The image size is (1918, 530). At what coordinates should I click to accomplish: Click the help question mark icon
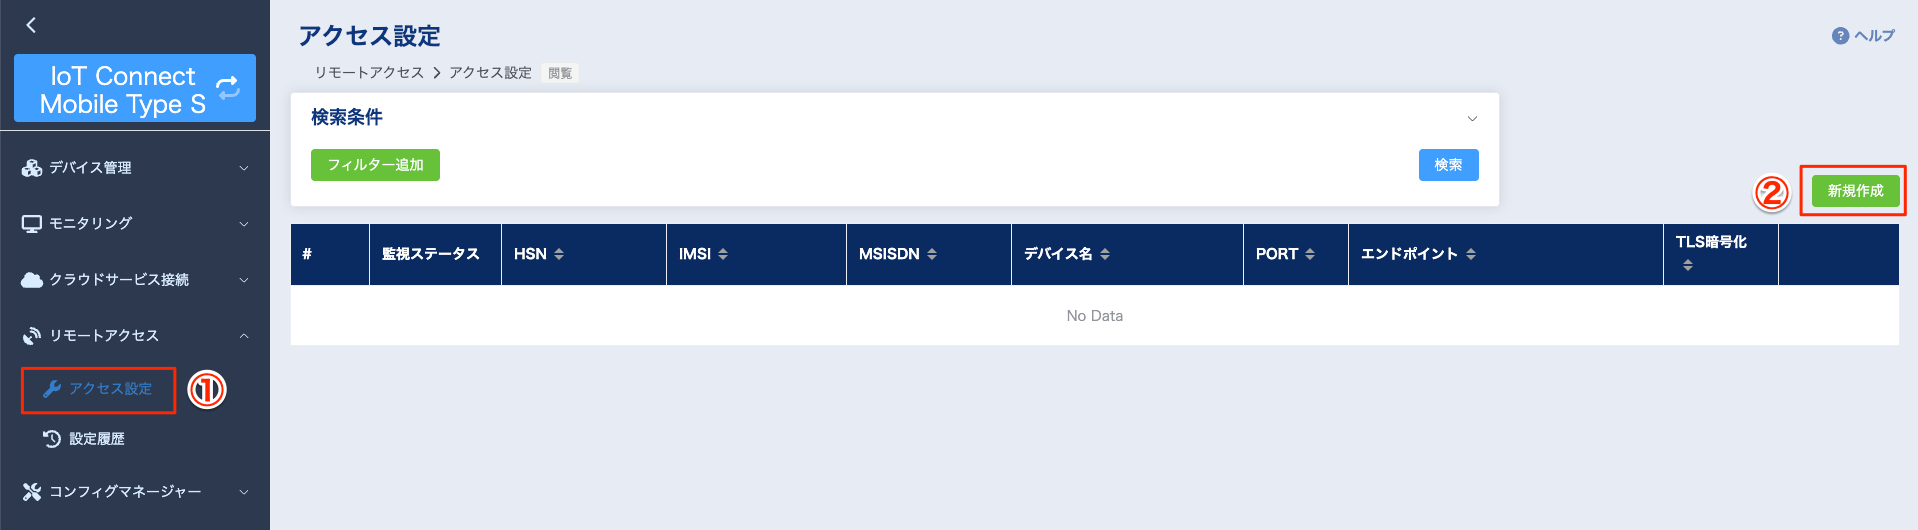pos(1840,36)
